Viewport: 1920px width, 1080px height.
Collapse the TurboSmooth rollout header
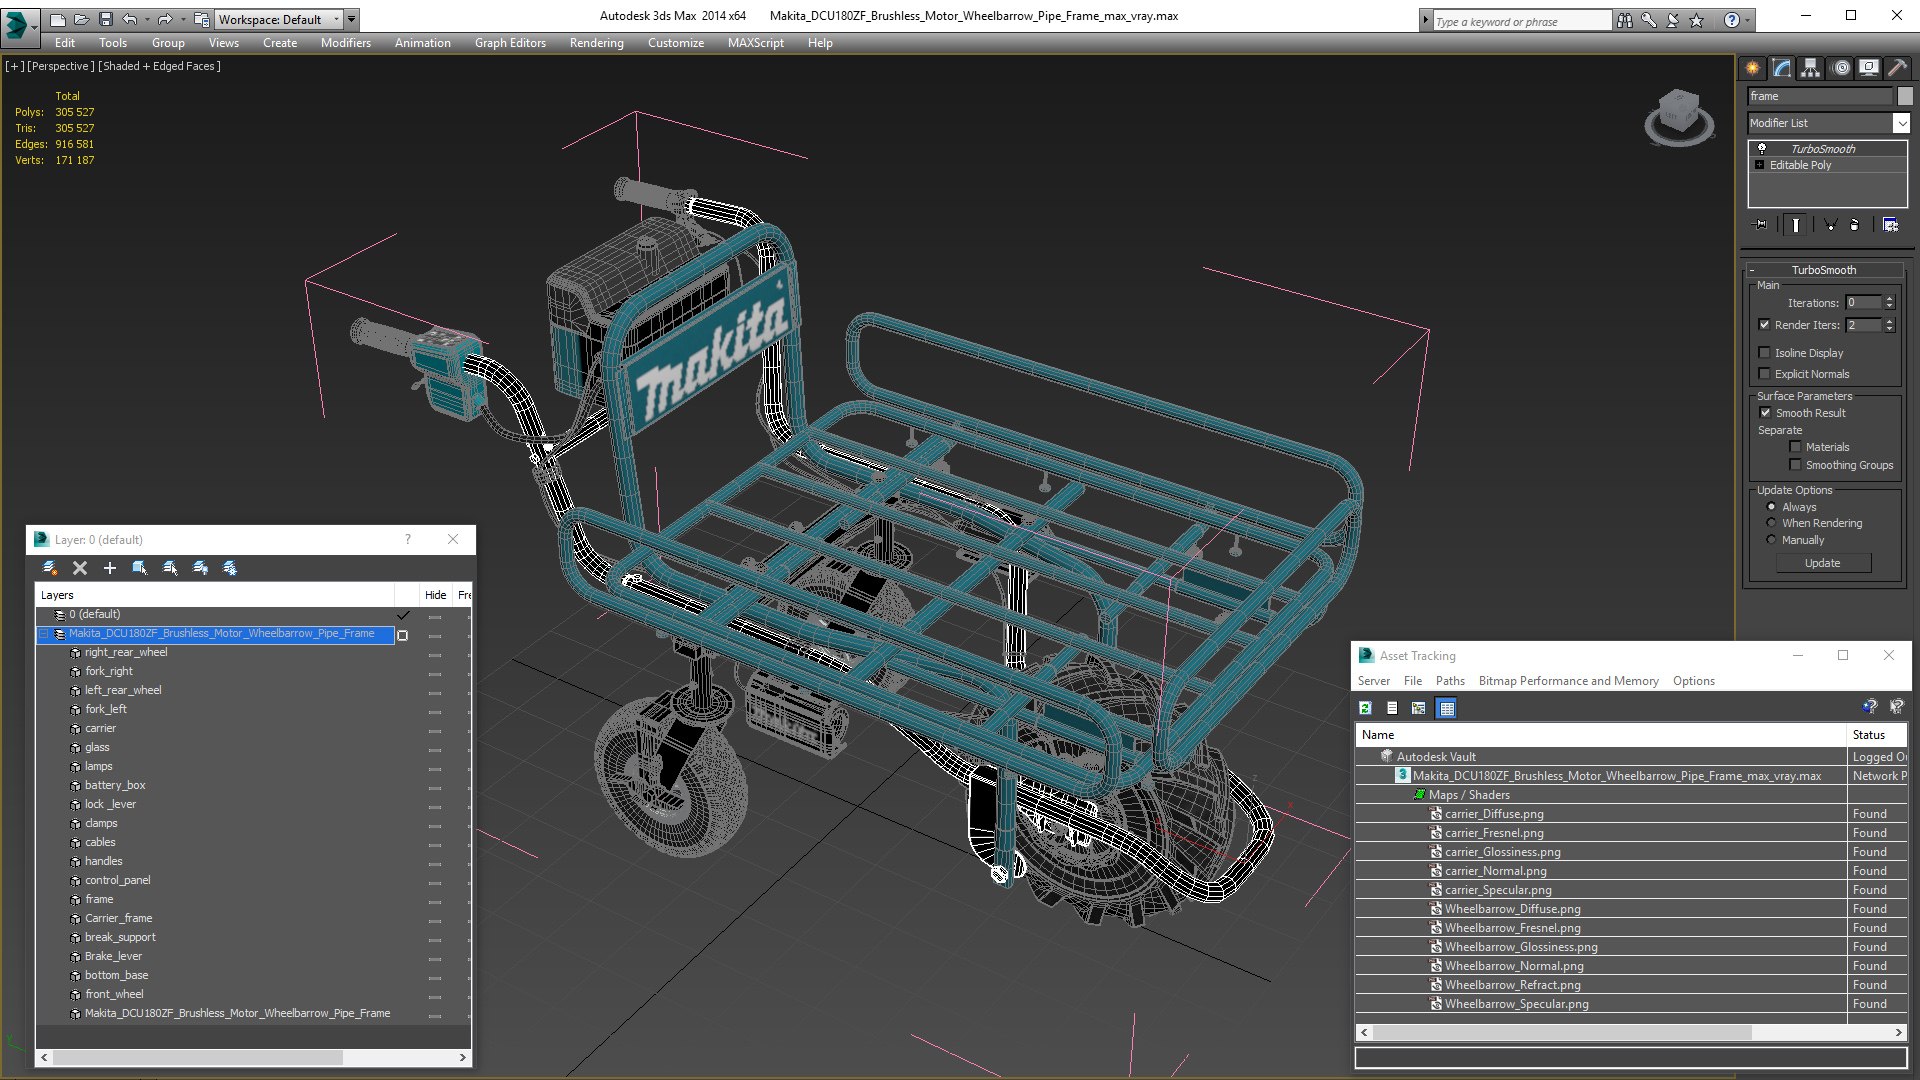pyautogui.click(x=1823, y=270)
